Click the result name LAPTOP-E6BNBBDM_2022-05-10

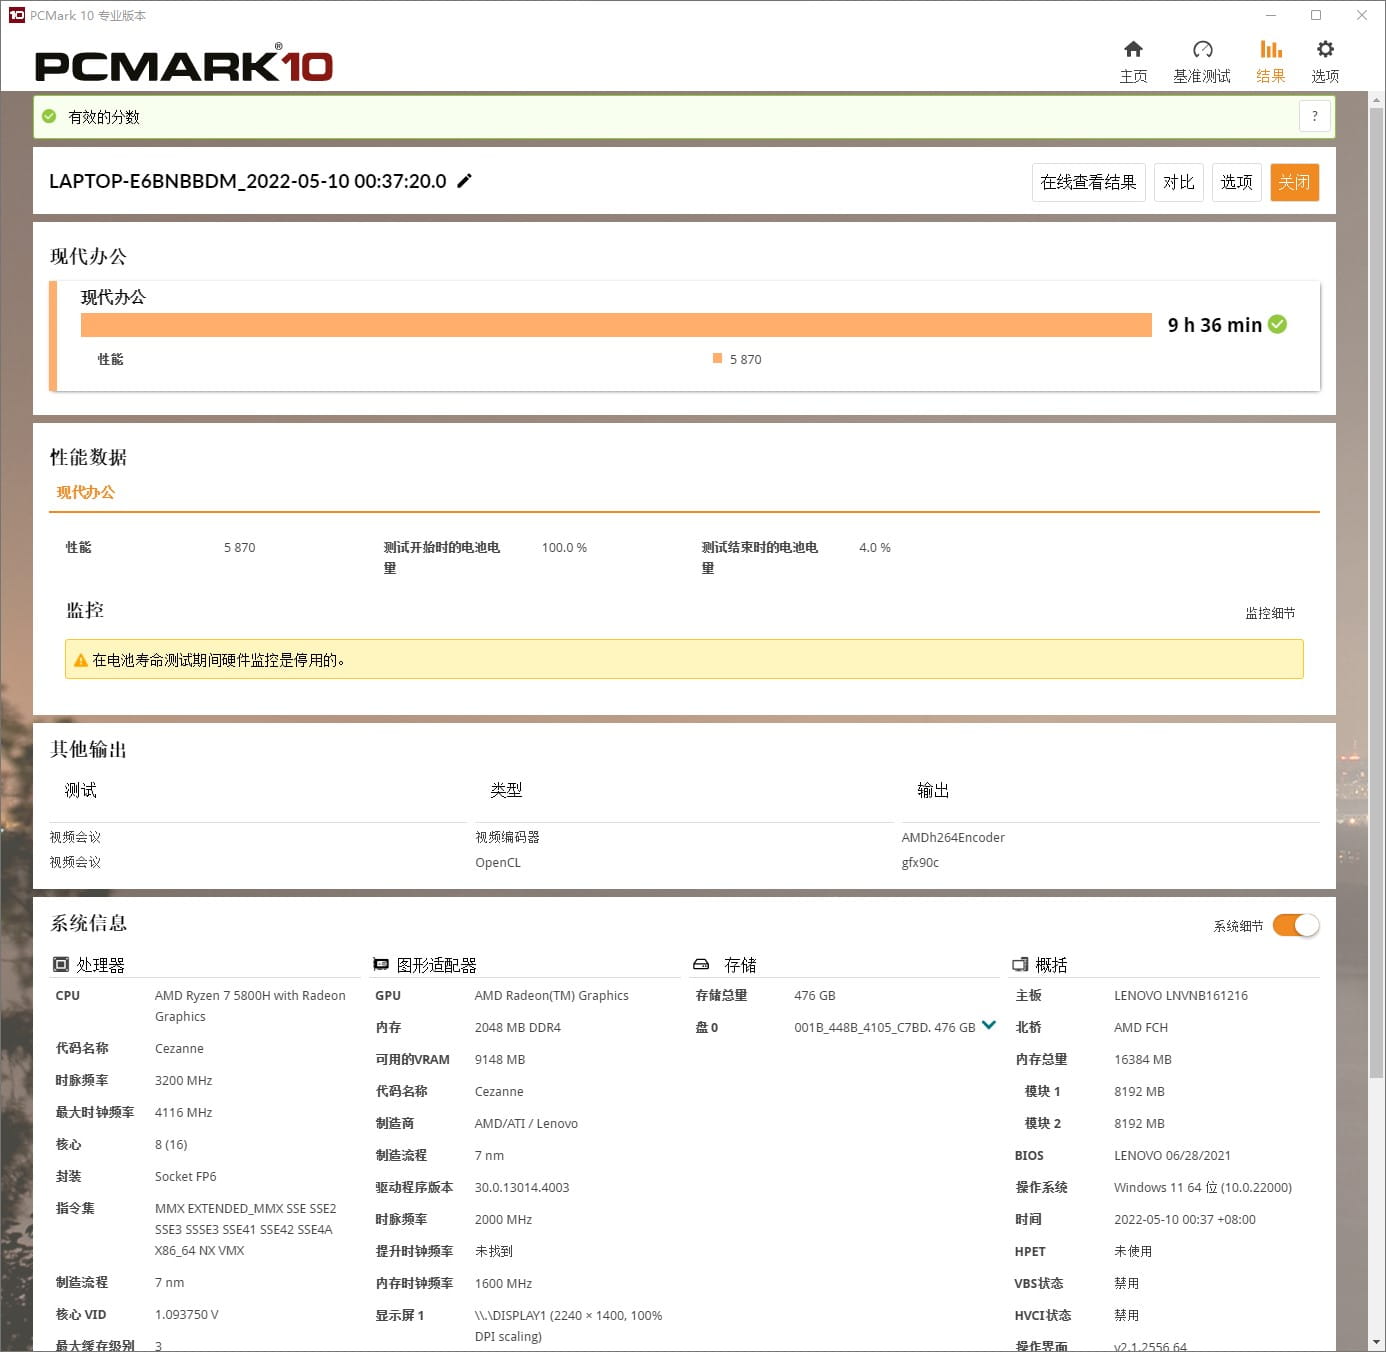click(x=248, y=181)
